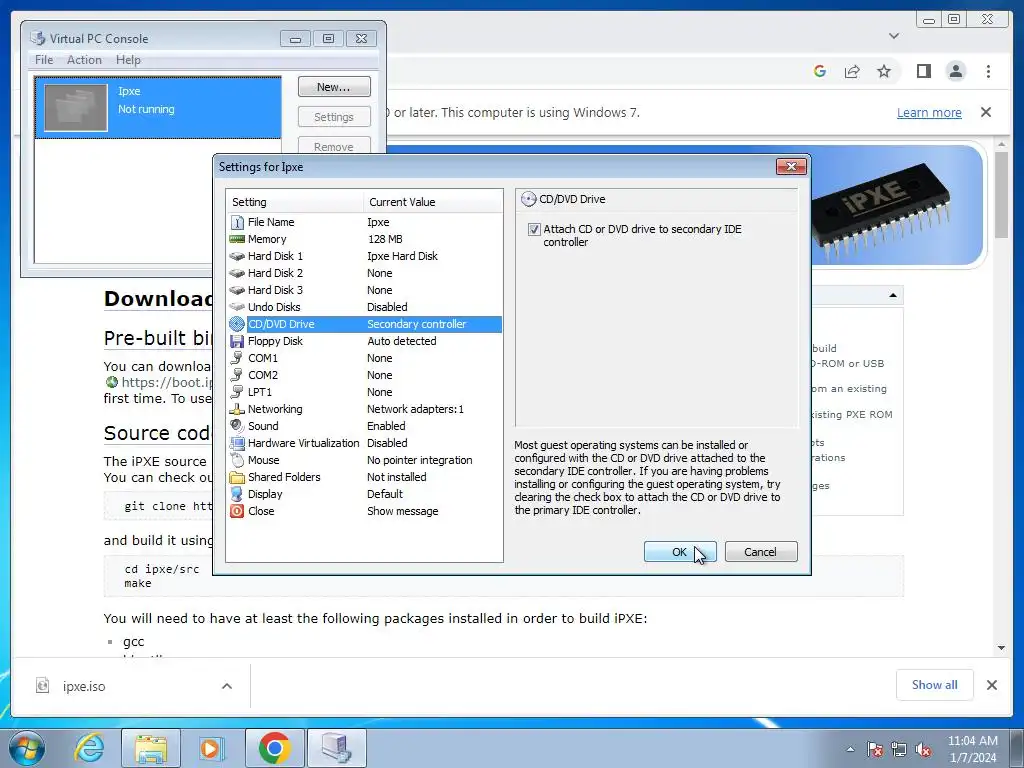Screen dimensions: 1024x768
Task: Open Chrome three-dot menu
Action: [x=988, y=71]
